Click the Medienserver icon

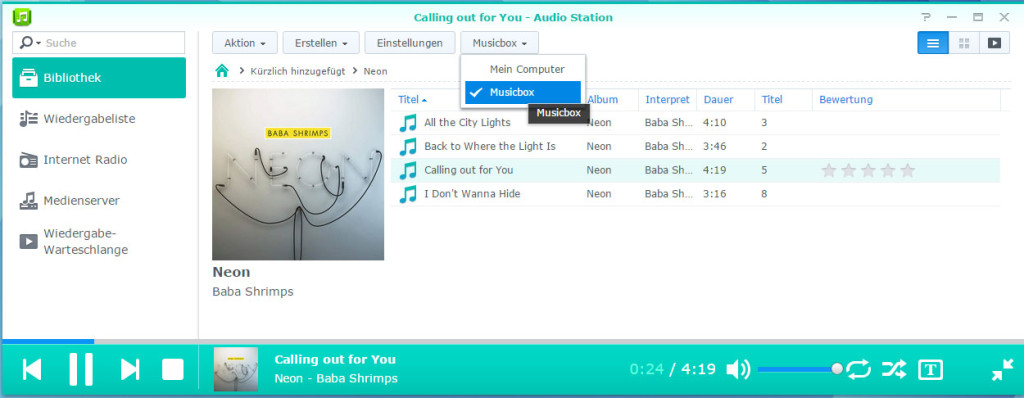coord(29,201)
